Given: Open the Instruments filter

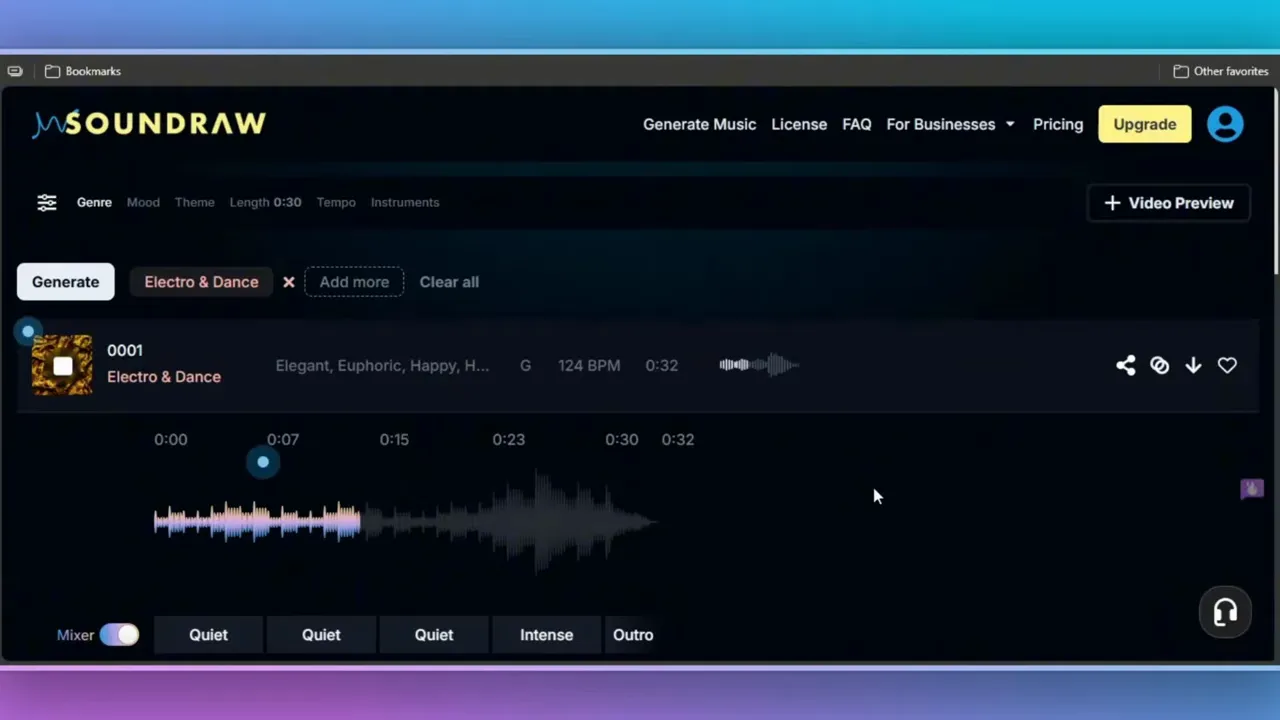Looking at the screenshot, I should (x=404, y=202).
